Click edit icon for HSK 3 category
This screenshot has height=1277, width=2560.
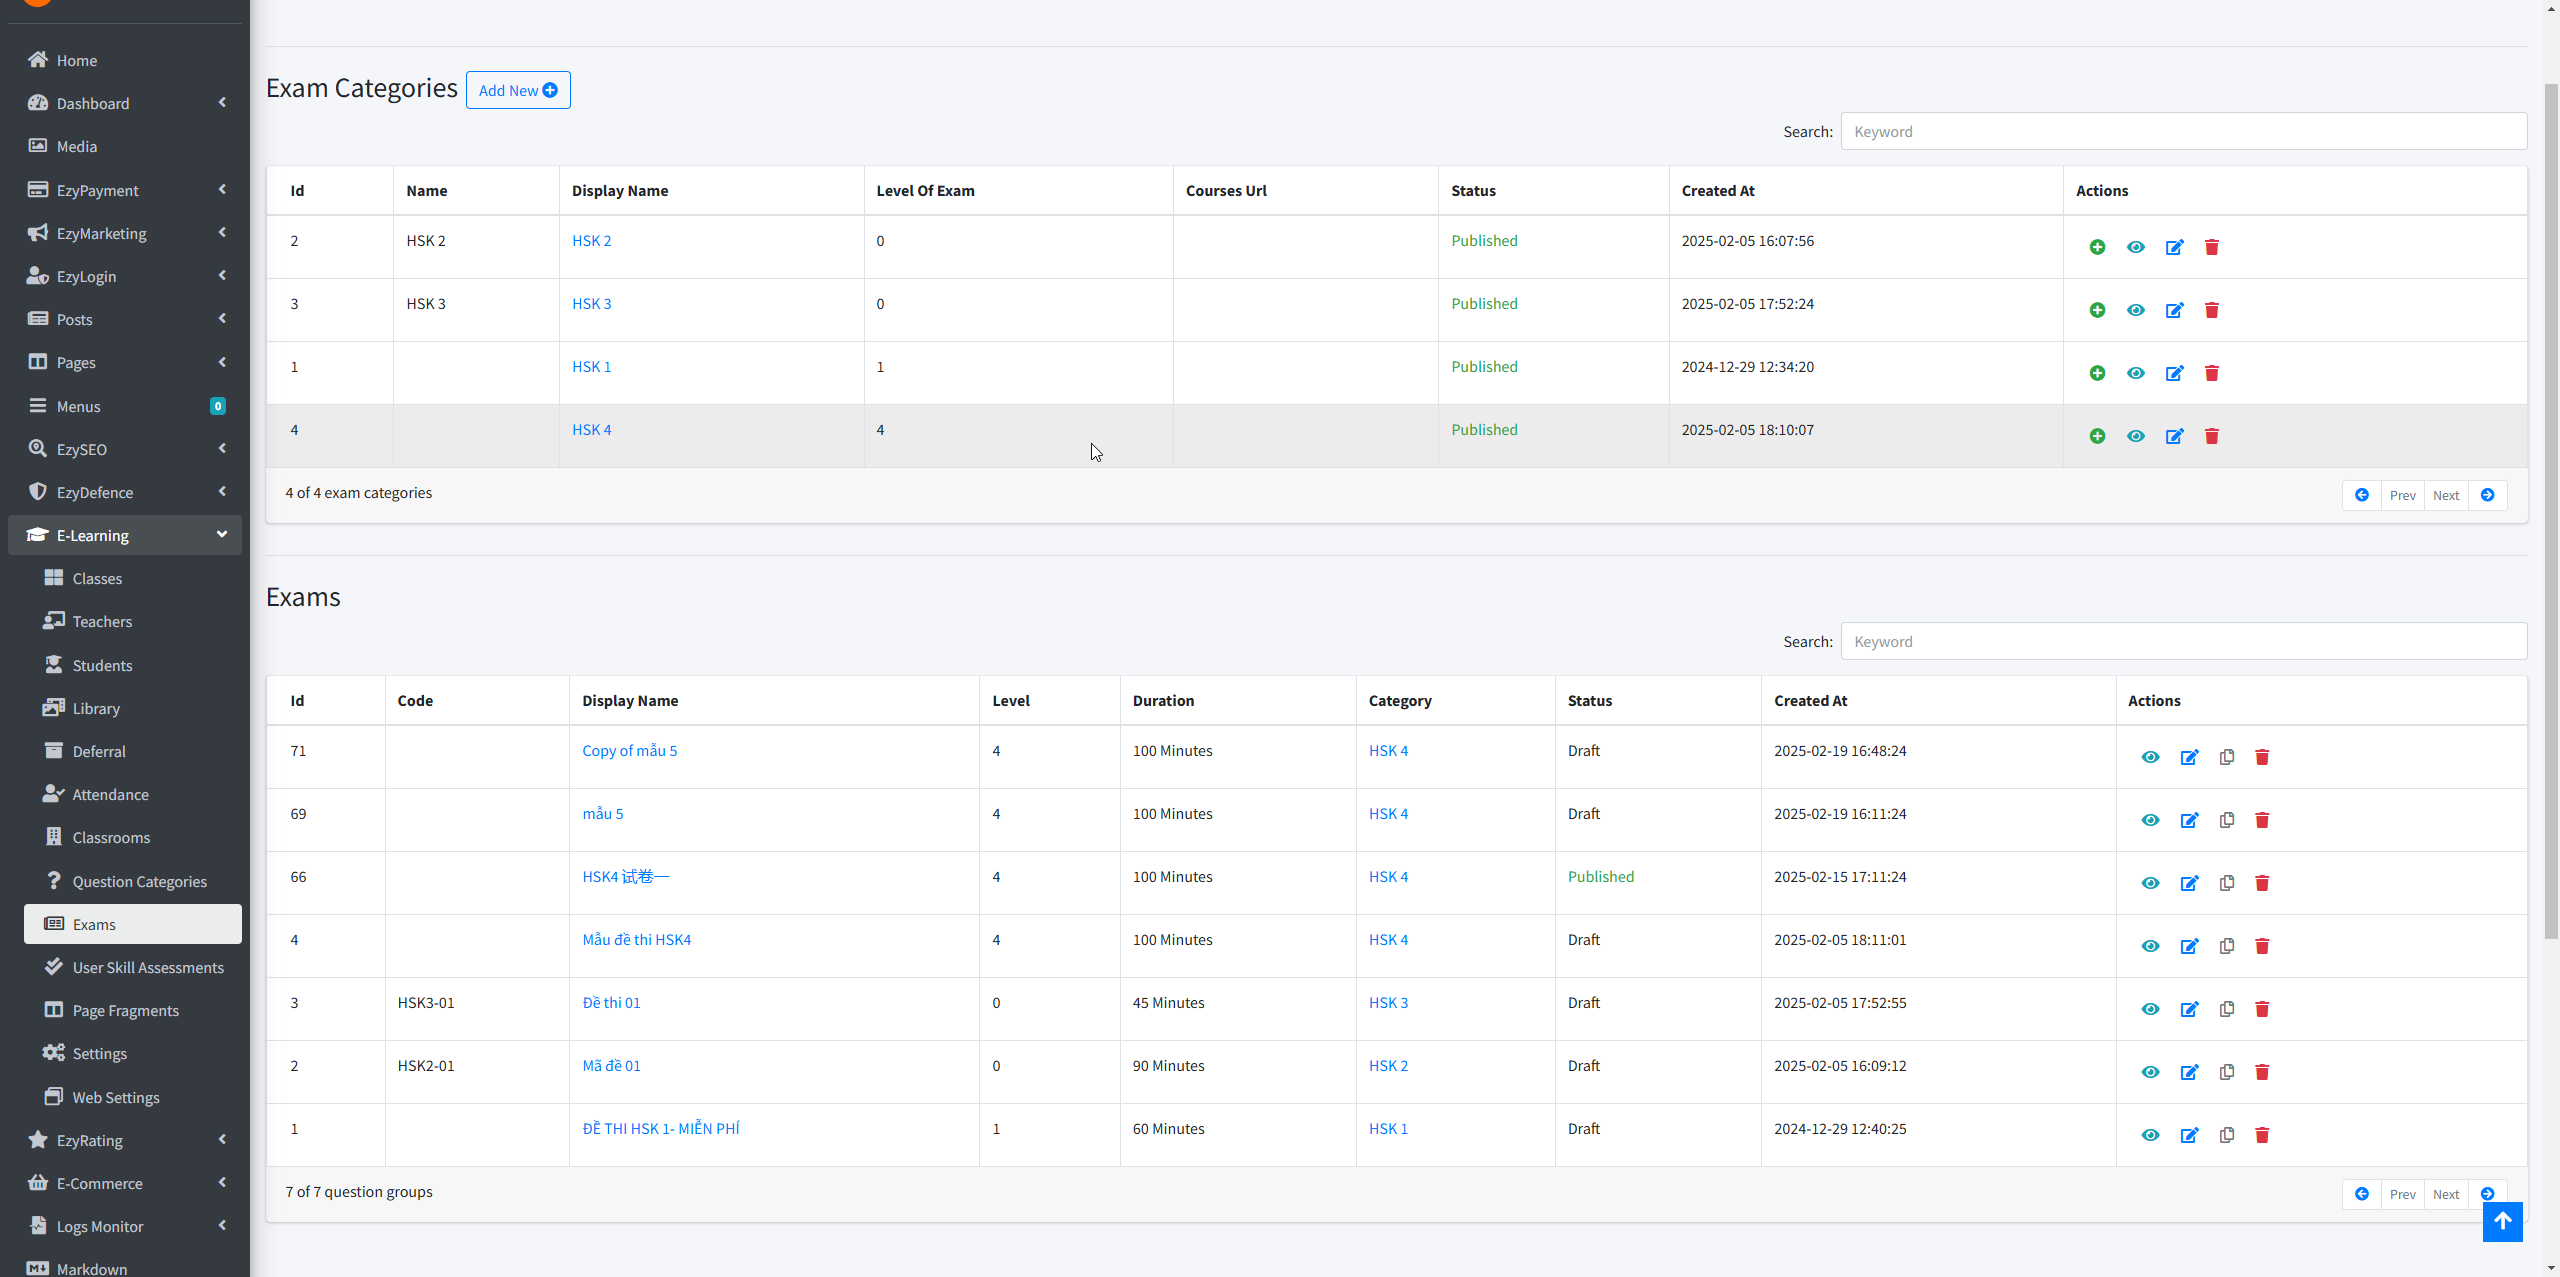pos(2174,310)
